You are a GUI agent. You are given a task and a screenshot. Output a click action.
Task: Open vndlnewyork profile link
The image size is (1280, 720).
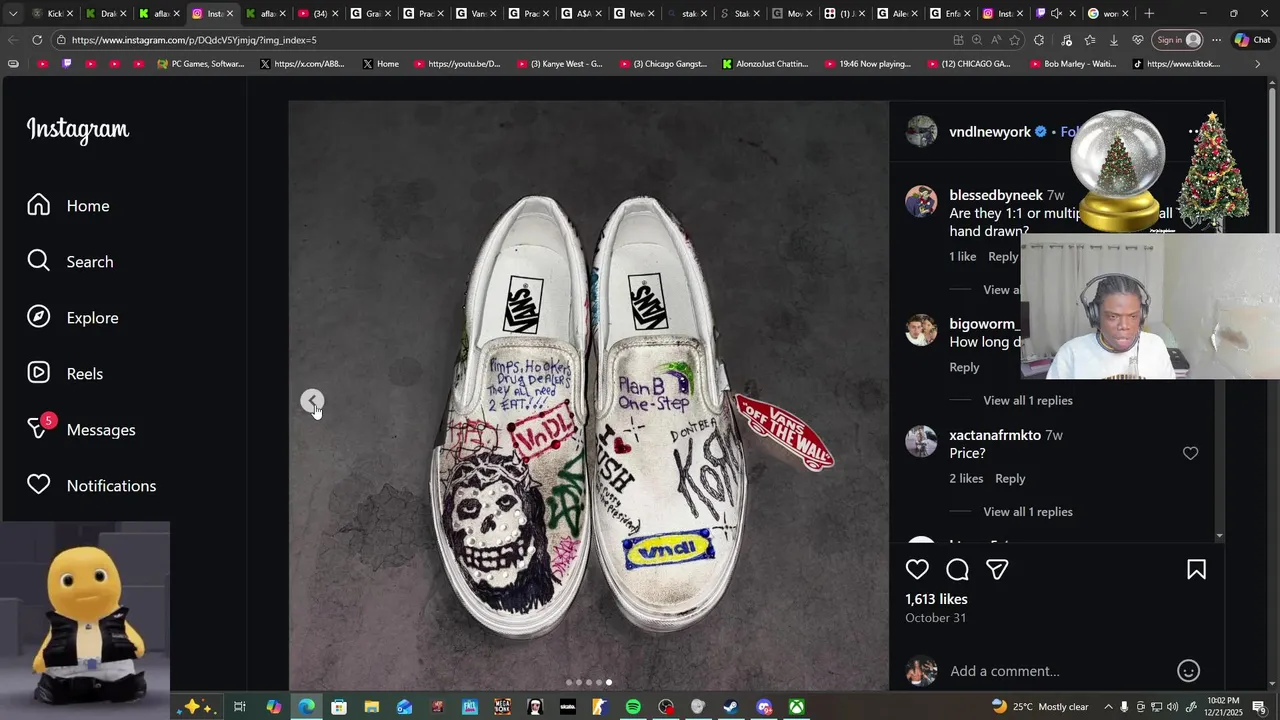point(989,132)
